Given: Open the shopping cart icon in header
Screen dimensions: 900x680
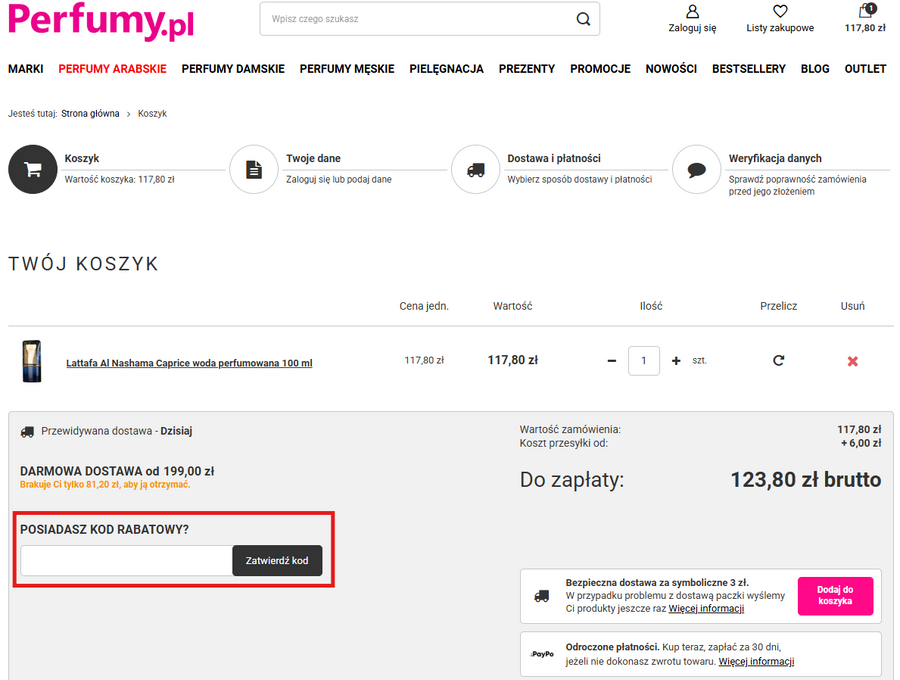Looking at the screenshot, I should [865, 12].
